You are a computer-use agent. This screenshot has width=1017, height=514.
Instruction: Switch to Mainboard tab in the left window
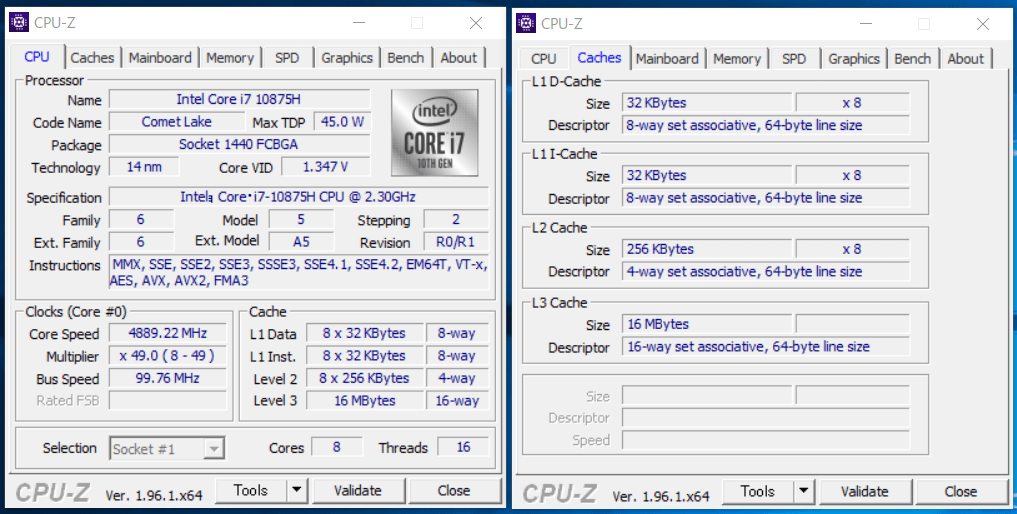pyautogui.click(x=160, y=58)
